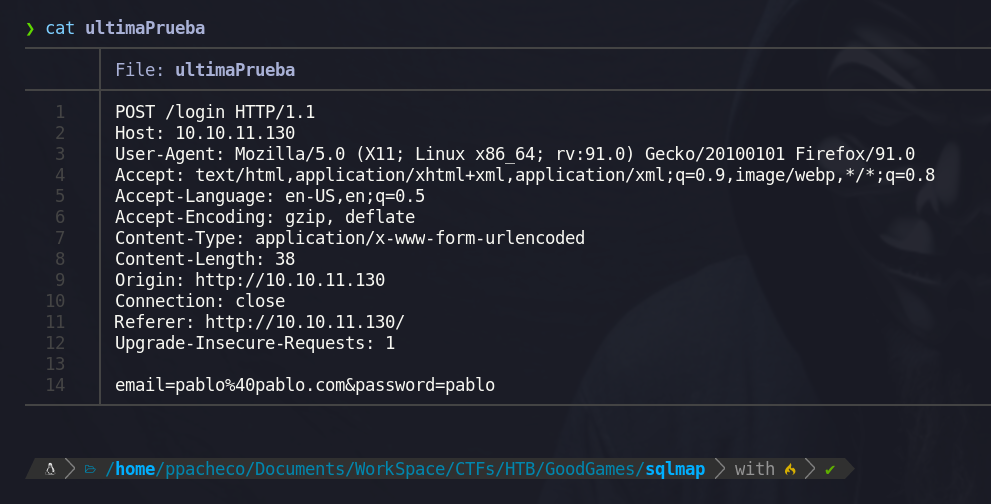
Task: Click the flame icon after 'with'
Action: [x=790, y=469]
